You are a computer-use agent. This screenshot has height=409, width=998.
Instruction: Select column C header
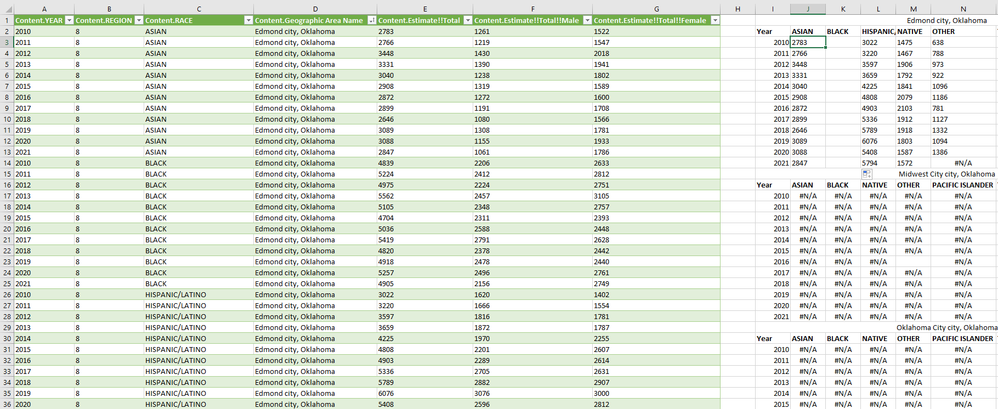tap(199, 9)
